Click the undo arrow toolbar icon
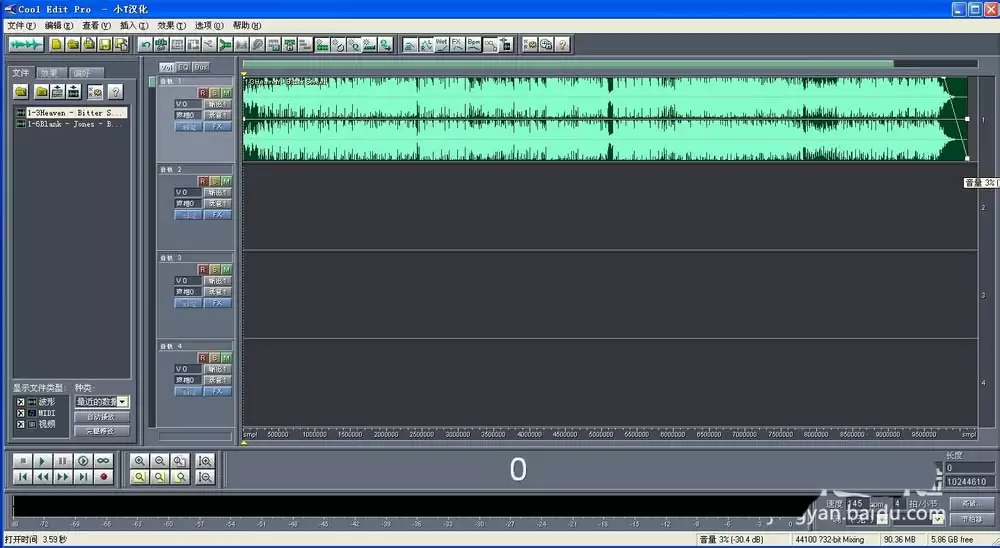Image resolution: width=1000 pixels, height=548 pixels. point(146,45)
